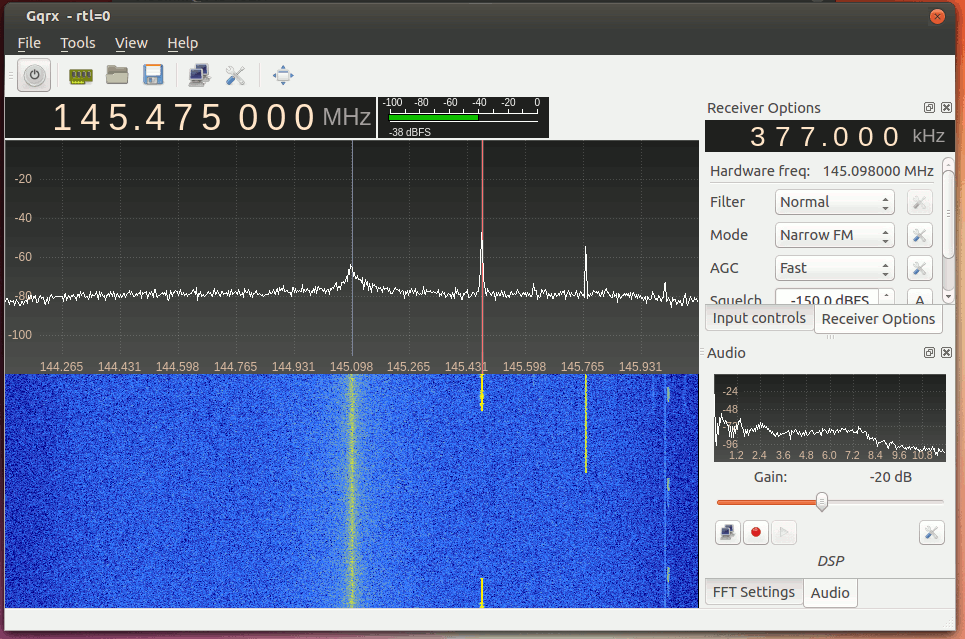Click the load settings folder icon

point(117,75)
